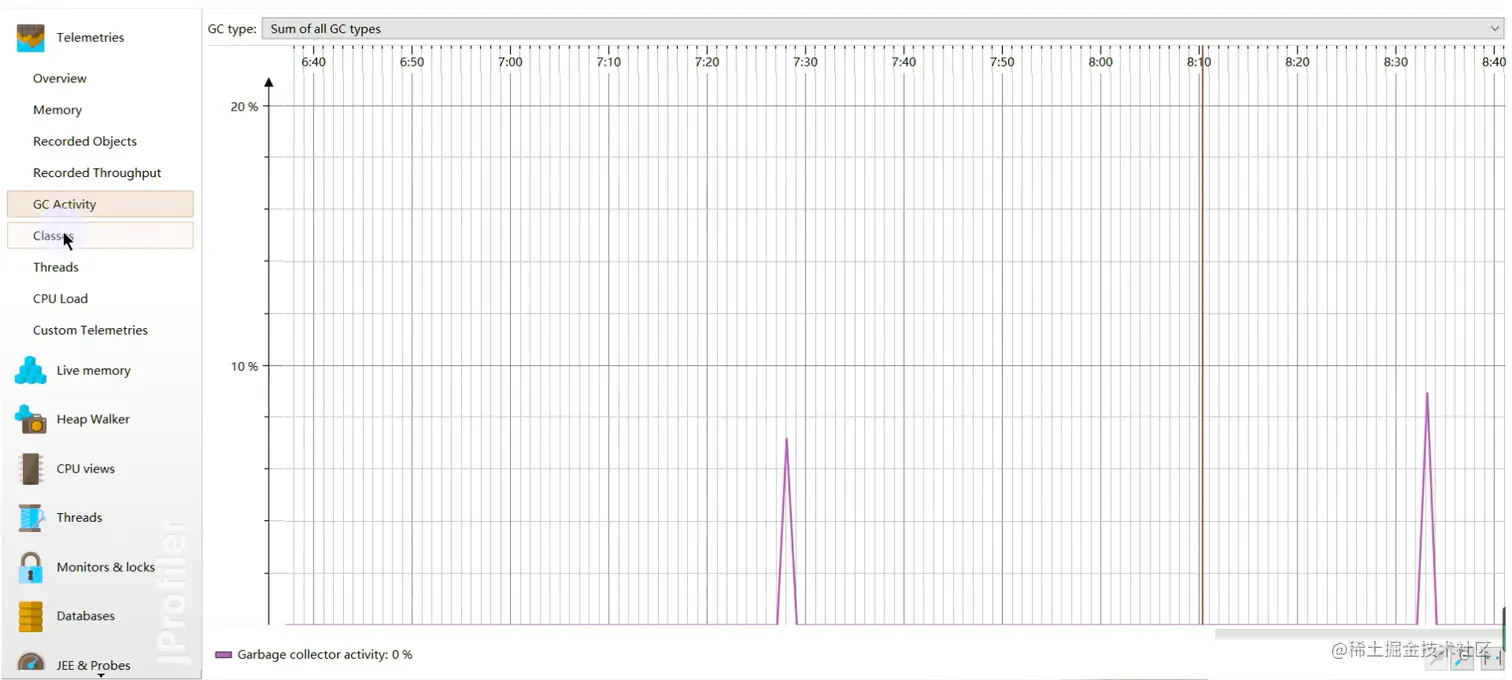The image size is (1512, 680).
Task: Open the Telemetries section icon
Action: point(31,37)
